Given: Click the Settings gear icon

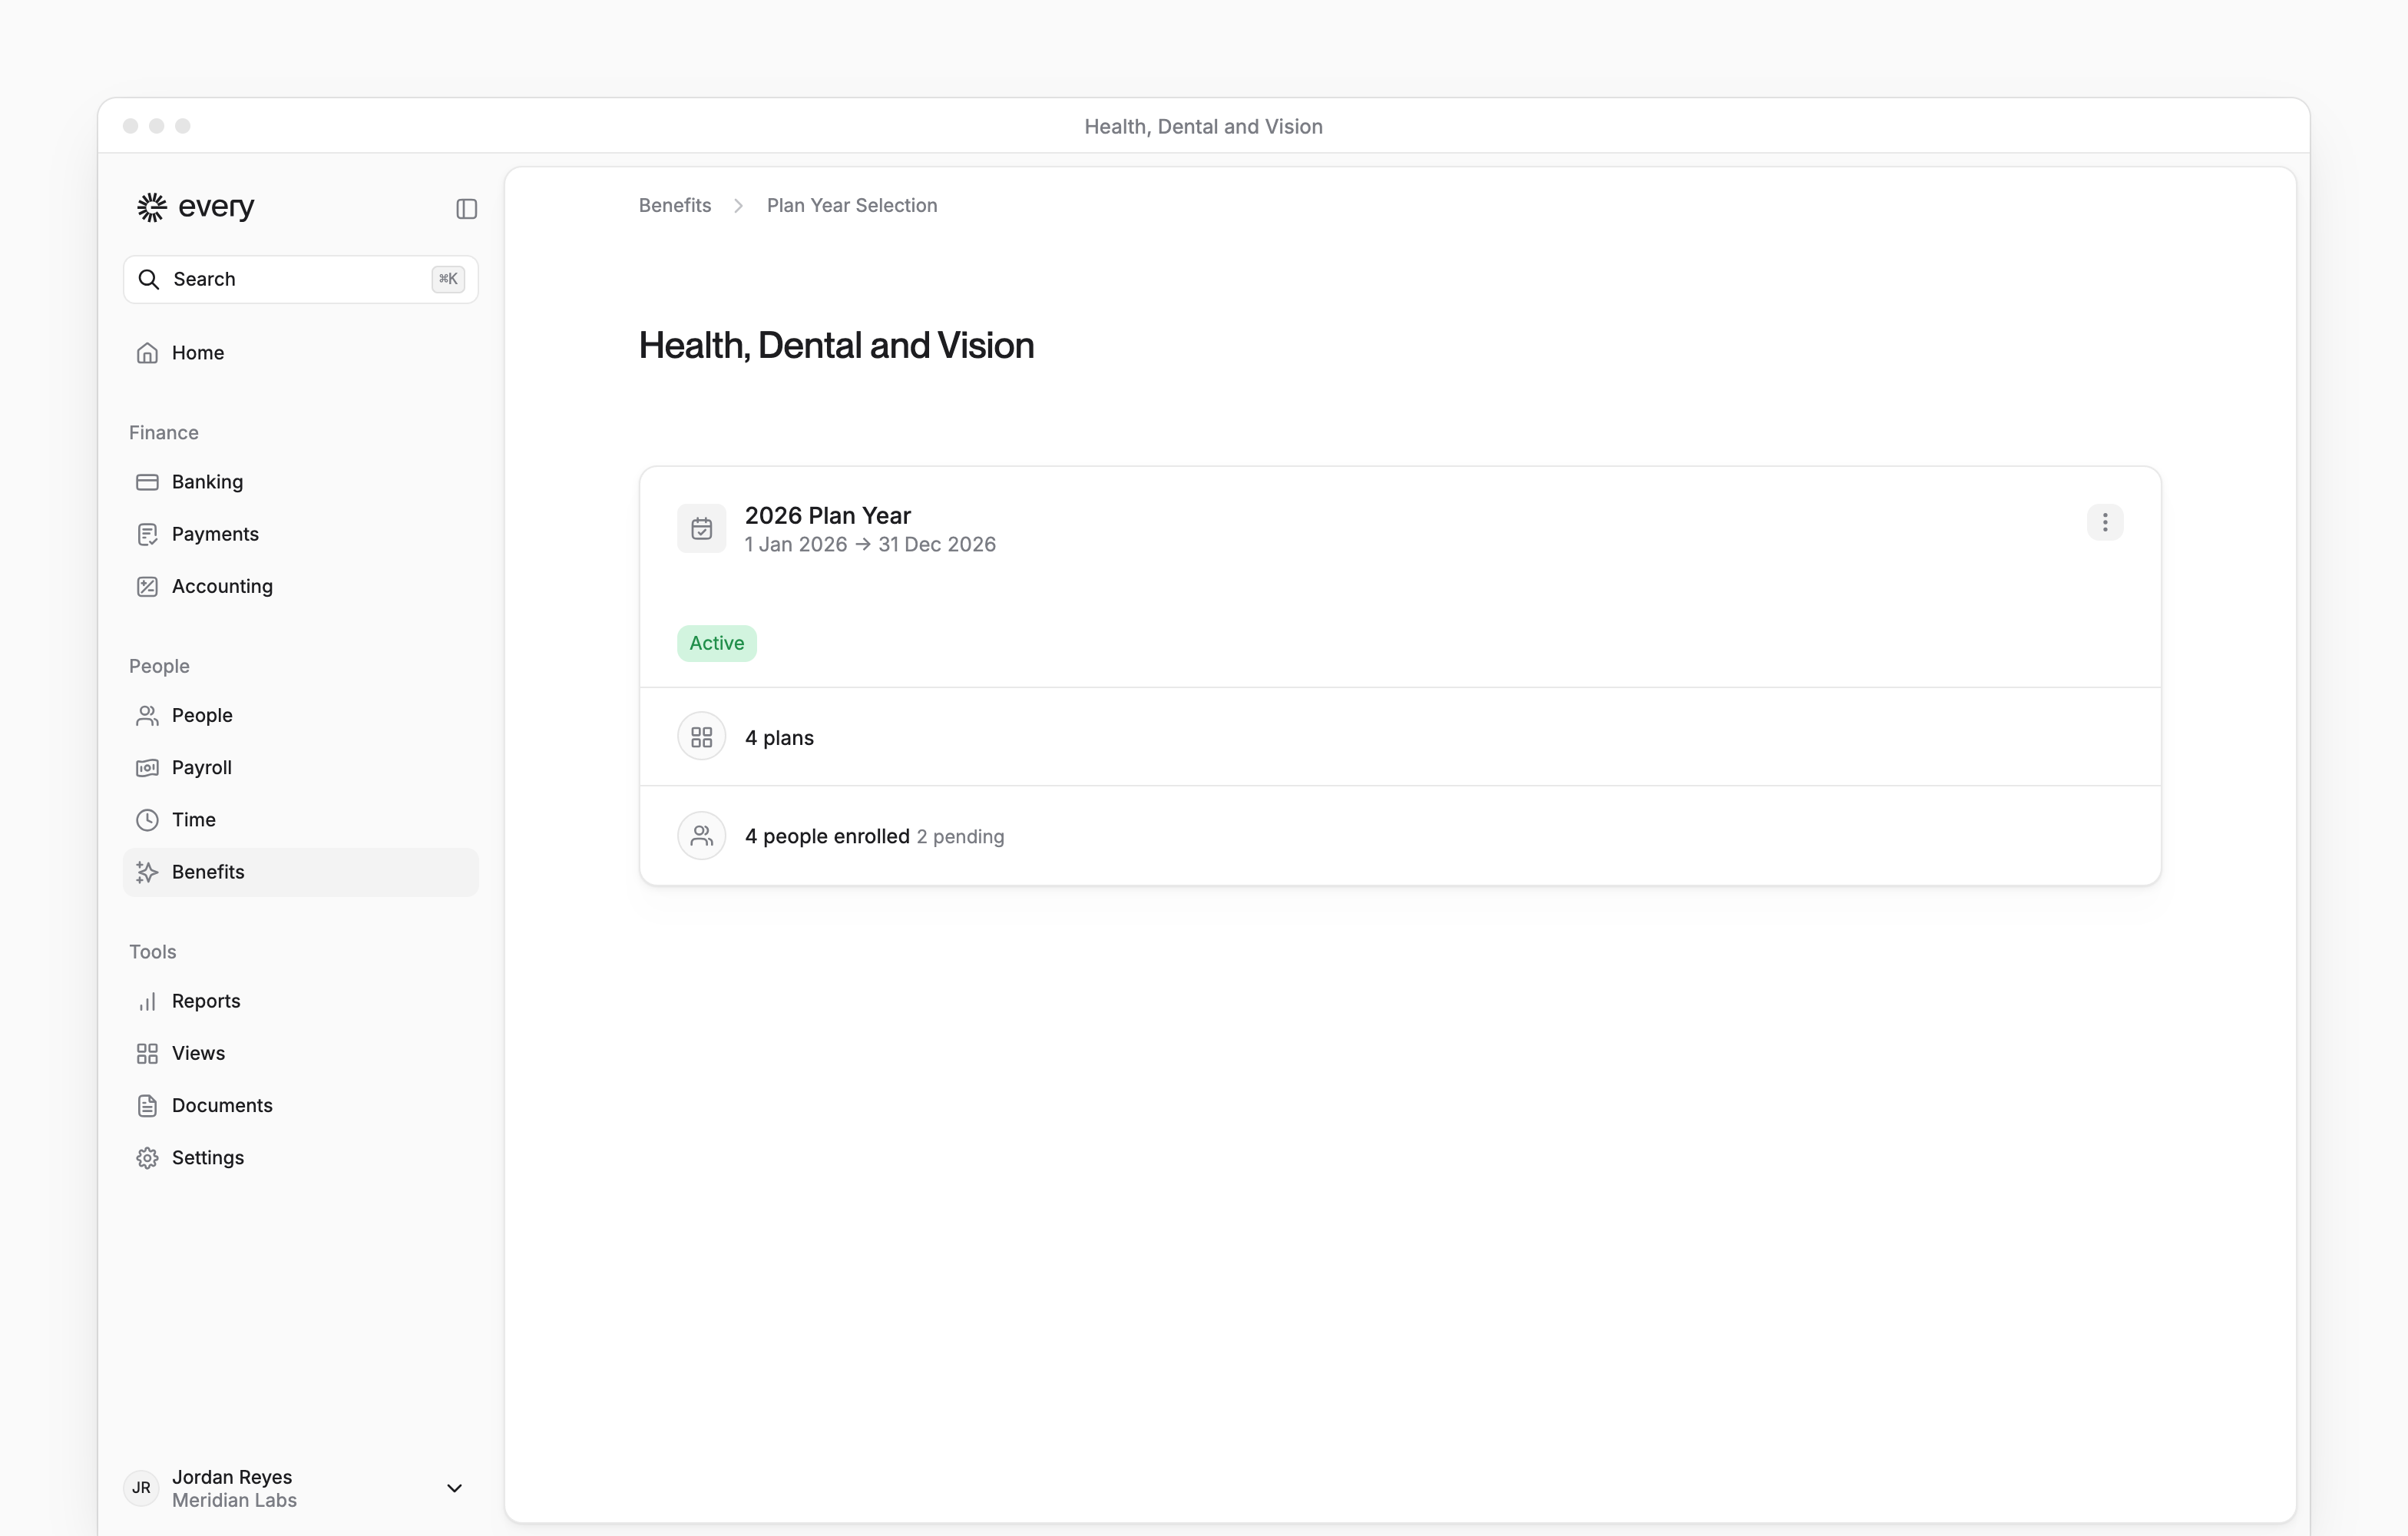Looking at the screenshot, I should (x=147, y=1157).
